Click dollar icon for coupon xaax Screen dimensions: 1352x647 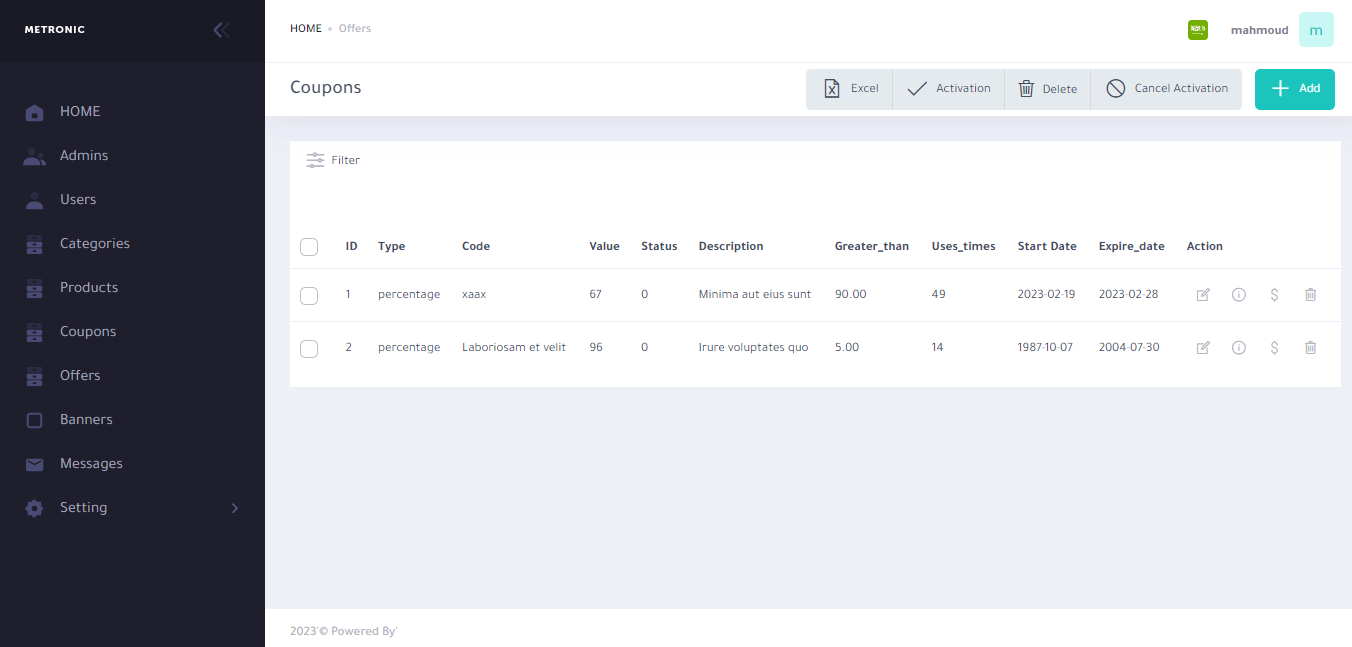tap(1274, 295)
